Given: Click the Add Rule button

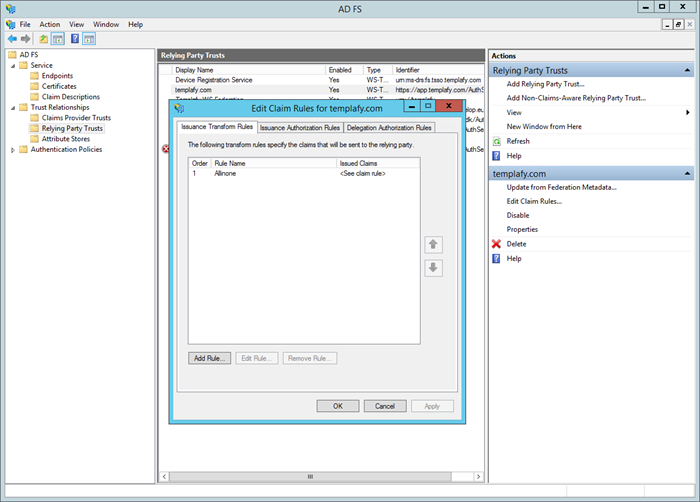Looking at the screenshot, I should (x=209, y=358).
